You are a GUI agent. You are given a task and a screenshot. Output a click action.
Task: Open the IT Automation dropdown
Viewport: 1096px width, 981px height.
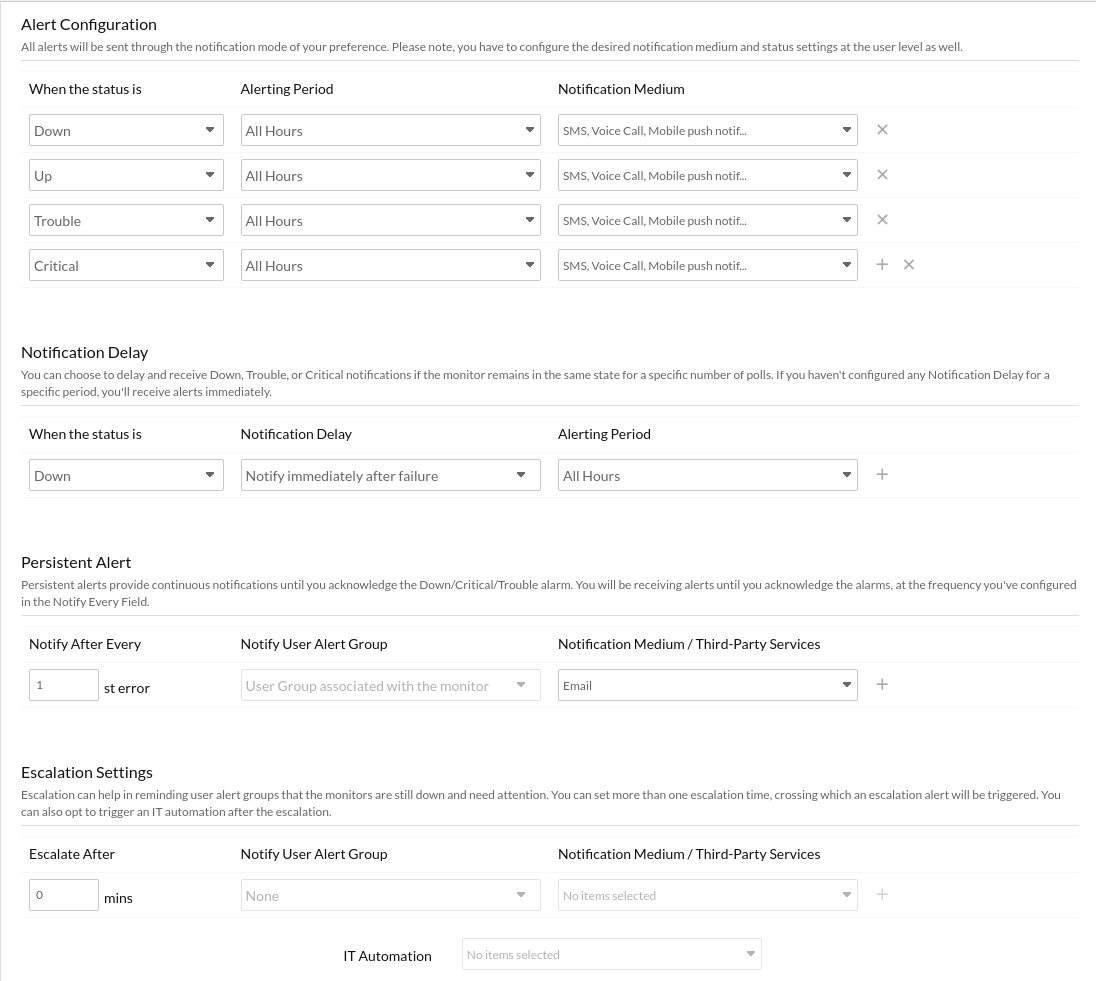click(x=611, y=954)
